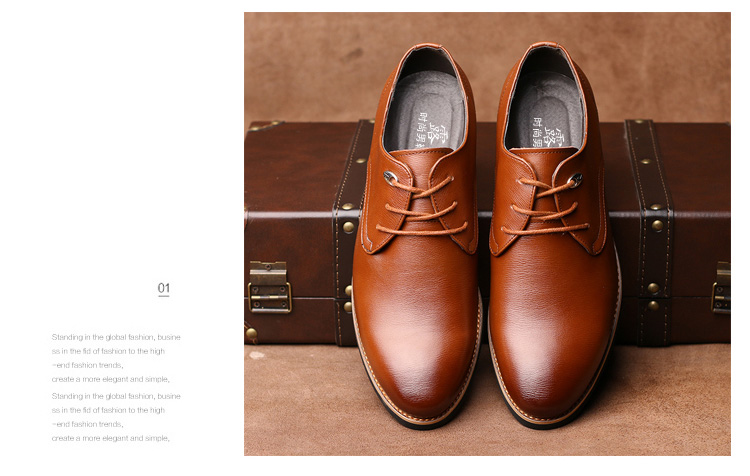
Task: Click the metal eyelet on the left shoe
Action: [389, 177]
